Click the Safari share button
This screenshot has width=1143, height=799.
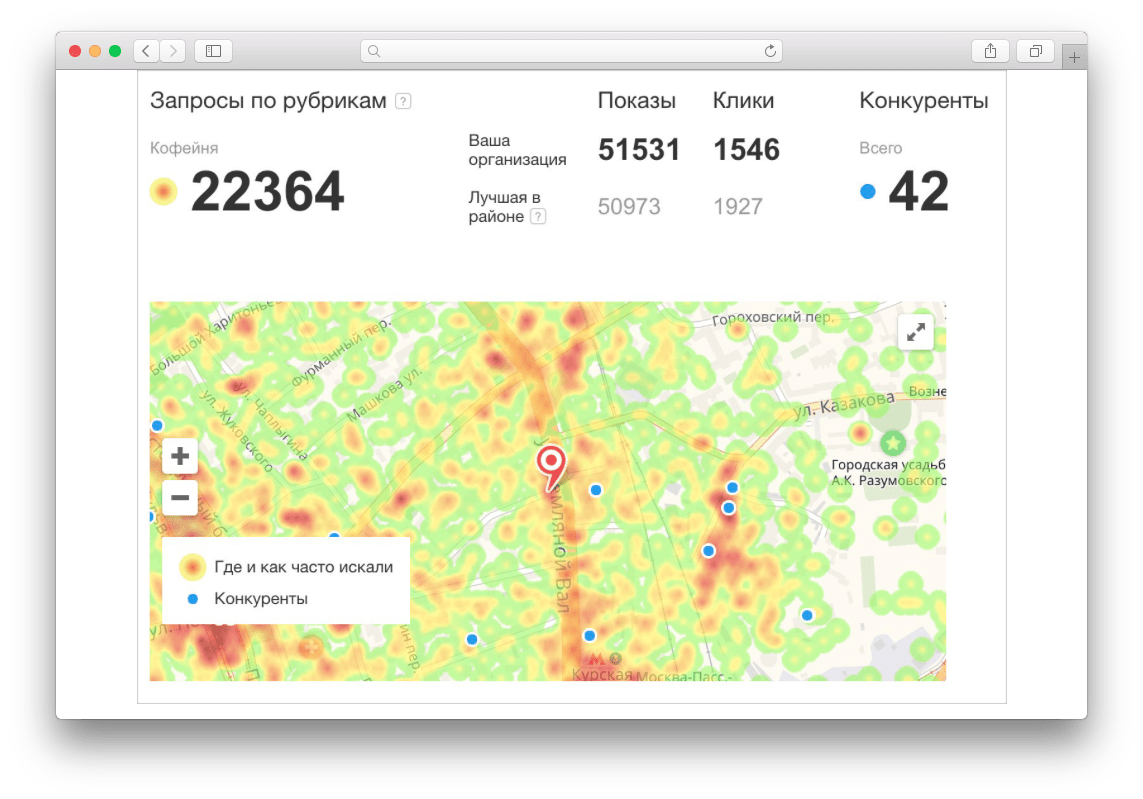(x=990, y=51)
